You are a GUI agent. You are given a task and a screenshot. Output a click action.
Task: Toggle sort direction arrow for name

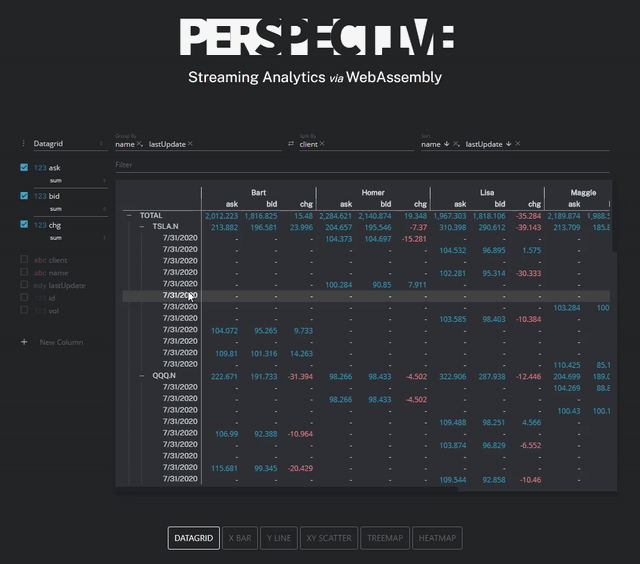tap(446, 144)
